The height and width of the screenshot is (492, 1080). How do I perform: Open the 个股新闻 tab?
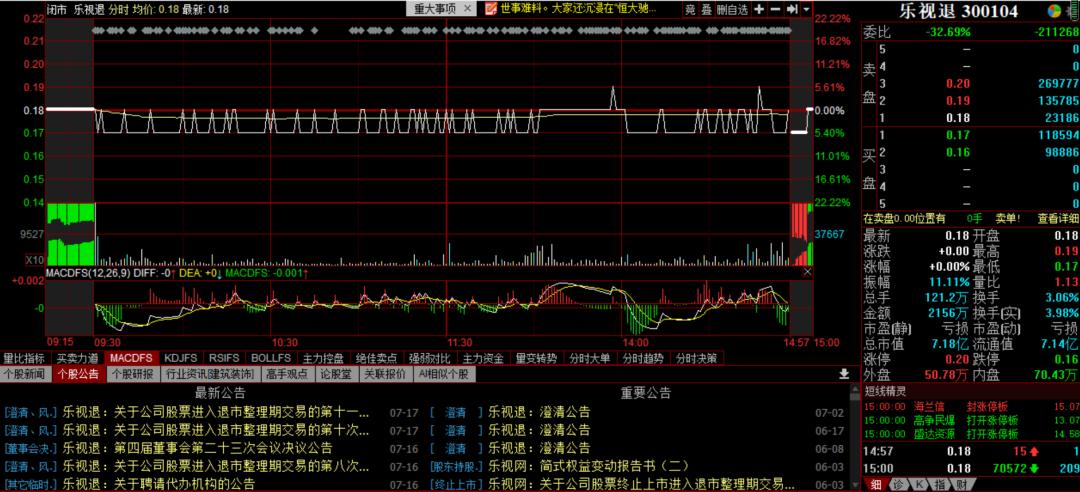pos(25,374)
